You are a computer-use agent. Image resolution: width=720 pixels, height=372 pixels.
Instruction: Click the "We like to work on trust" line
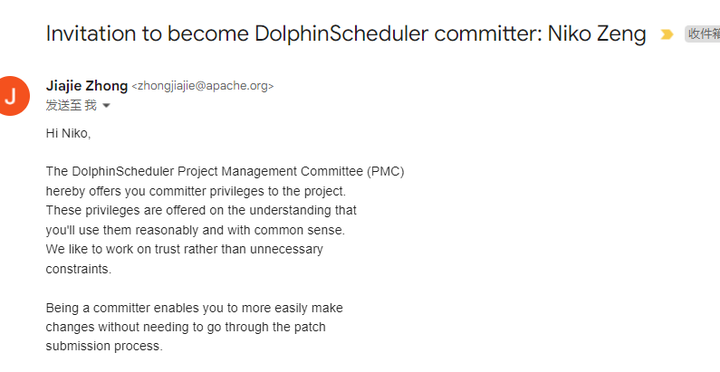184,249
